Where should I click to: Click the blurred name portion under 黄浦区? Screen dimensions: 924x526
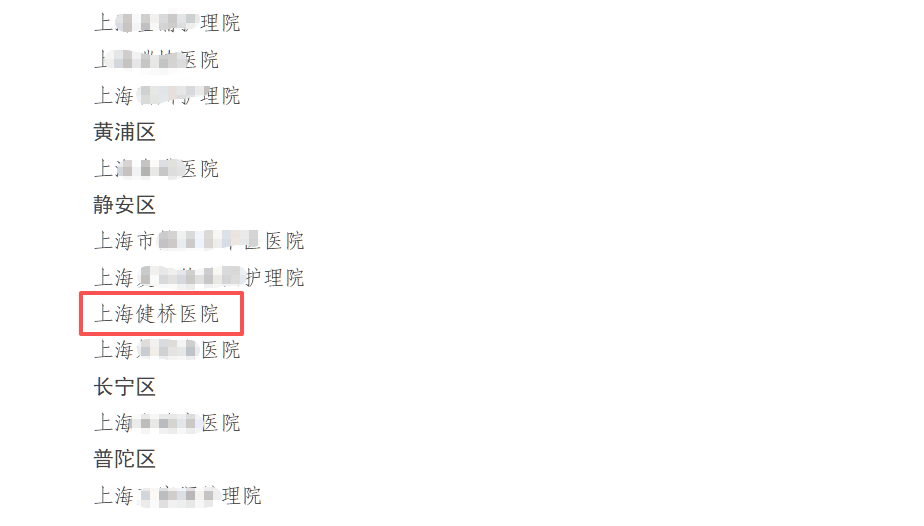[148, 168]
